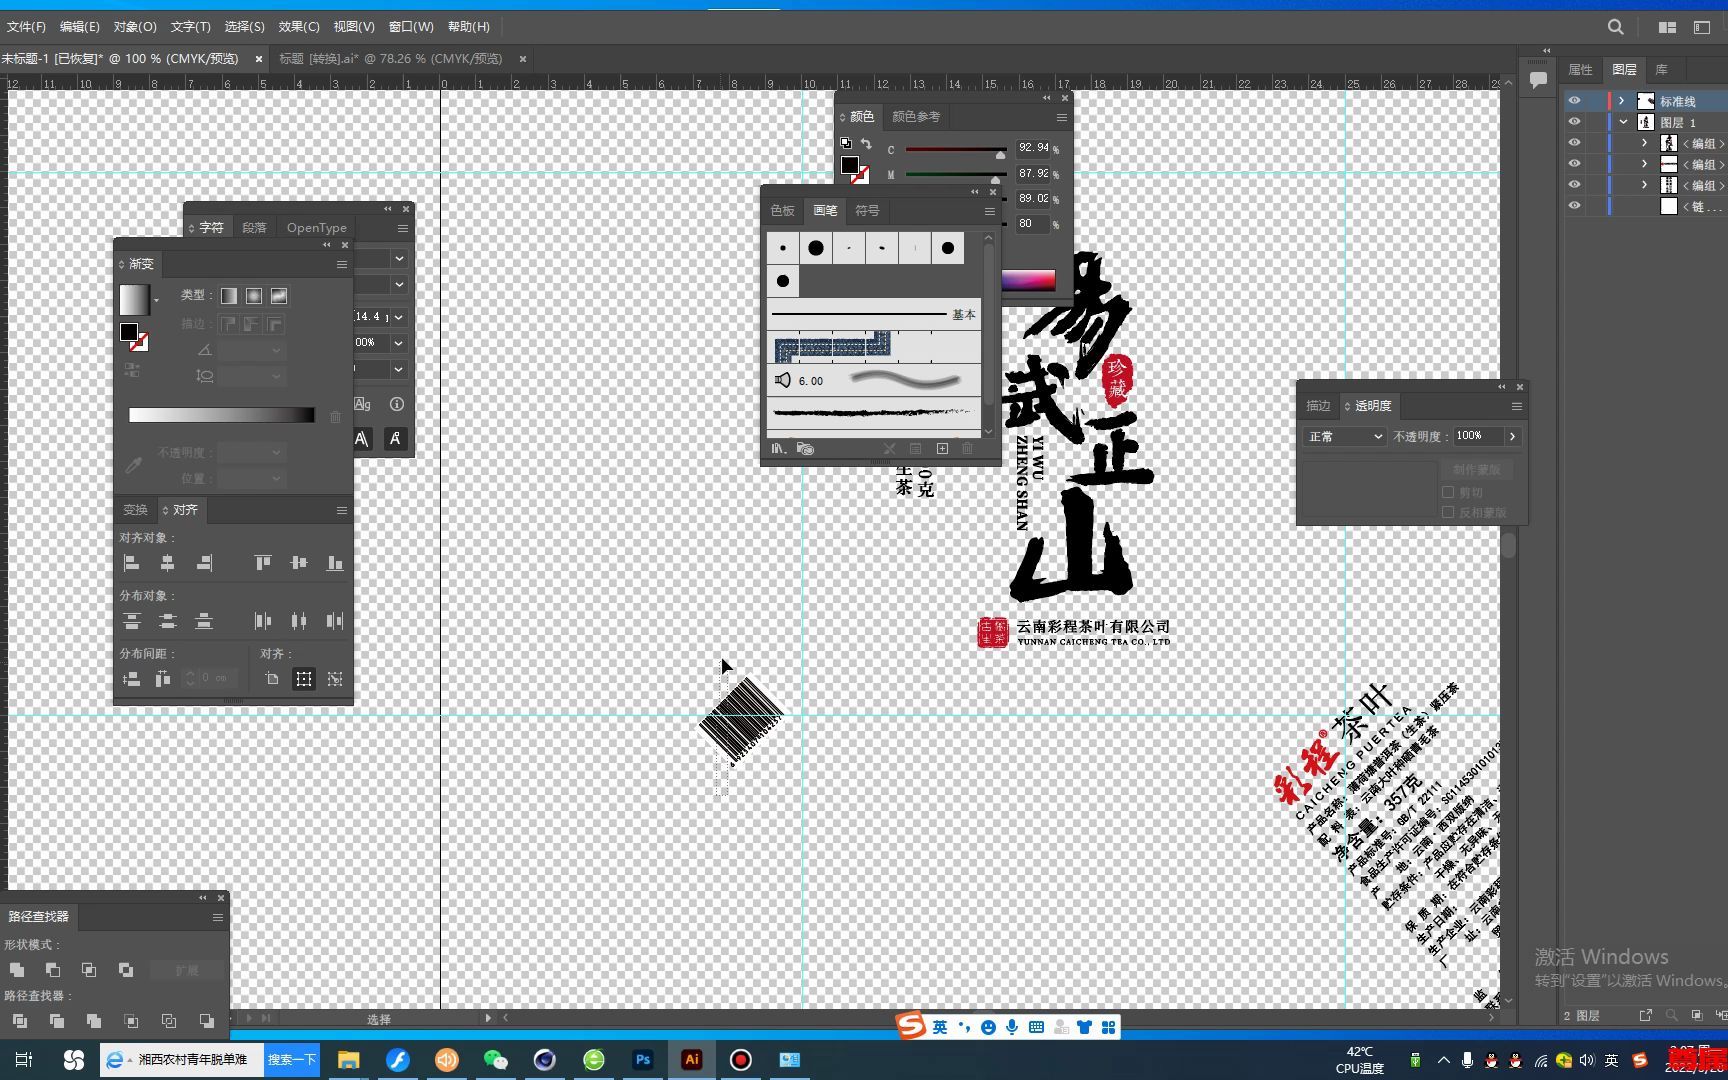Open 文件(F) menu
The width and height of the screenshot is (1728, 1080).
(x=26, y=27)
